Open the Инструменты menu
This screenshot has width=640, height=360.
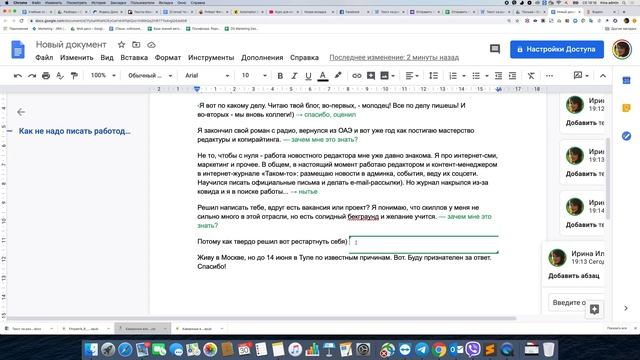211,58
